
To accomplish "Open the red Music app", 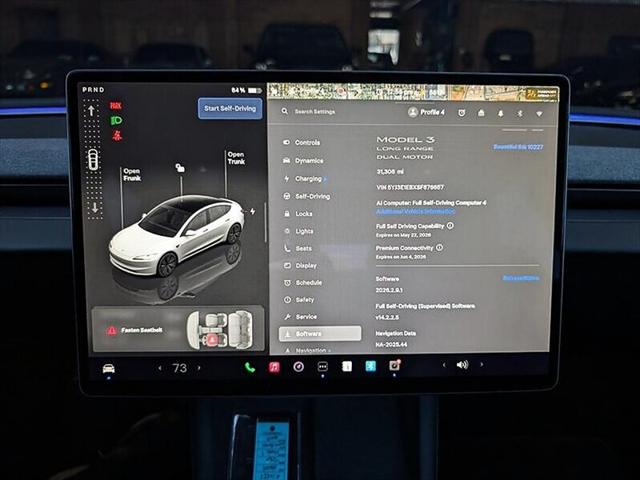I will coord(274,367).
